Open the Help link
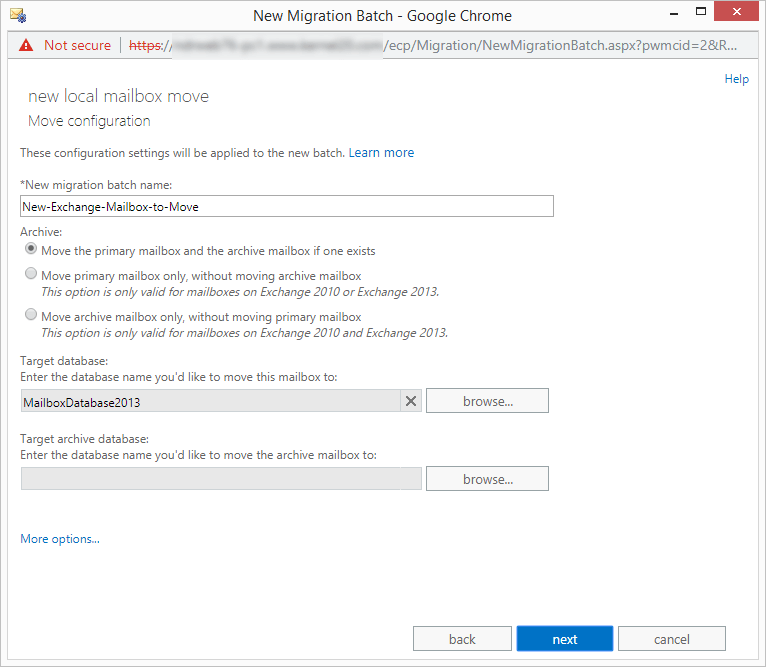 (x=736, y=79)
